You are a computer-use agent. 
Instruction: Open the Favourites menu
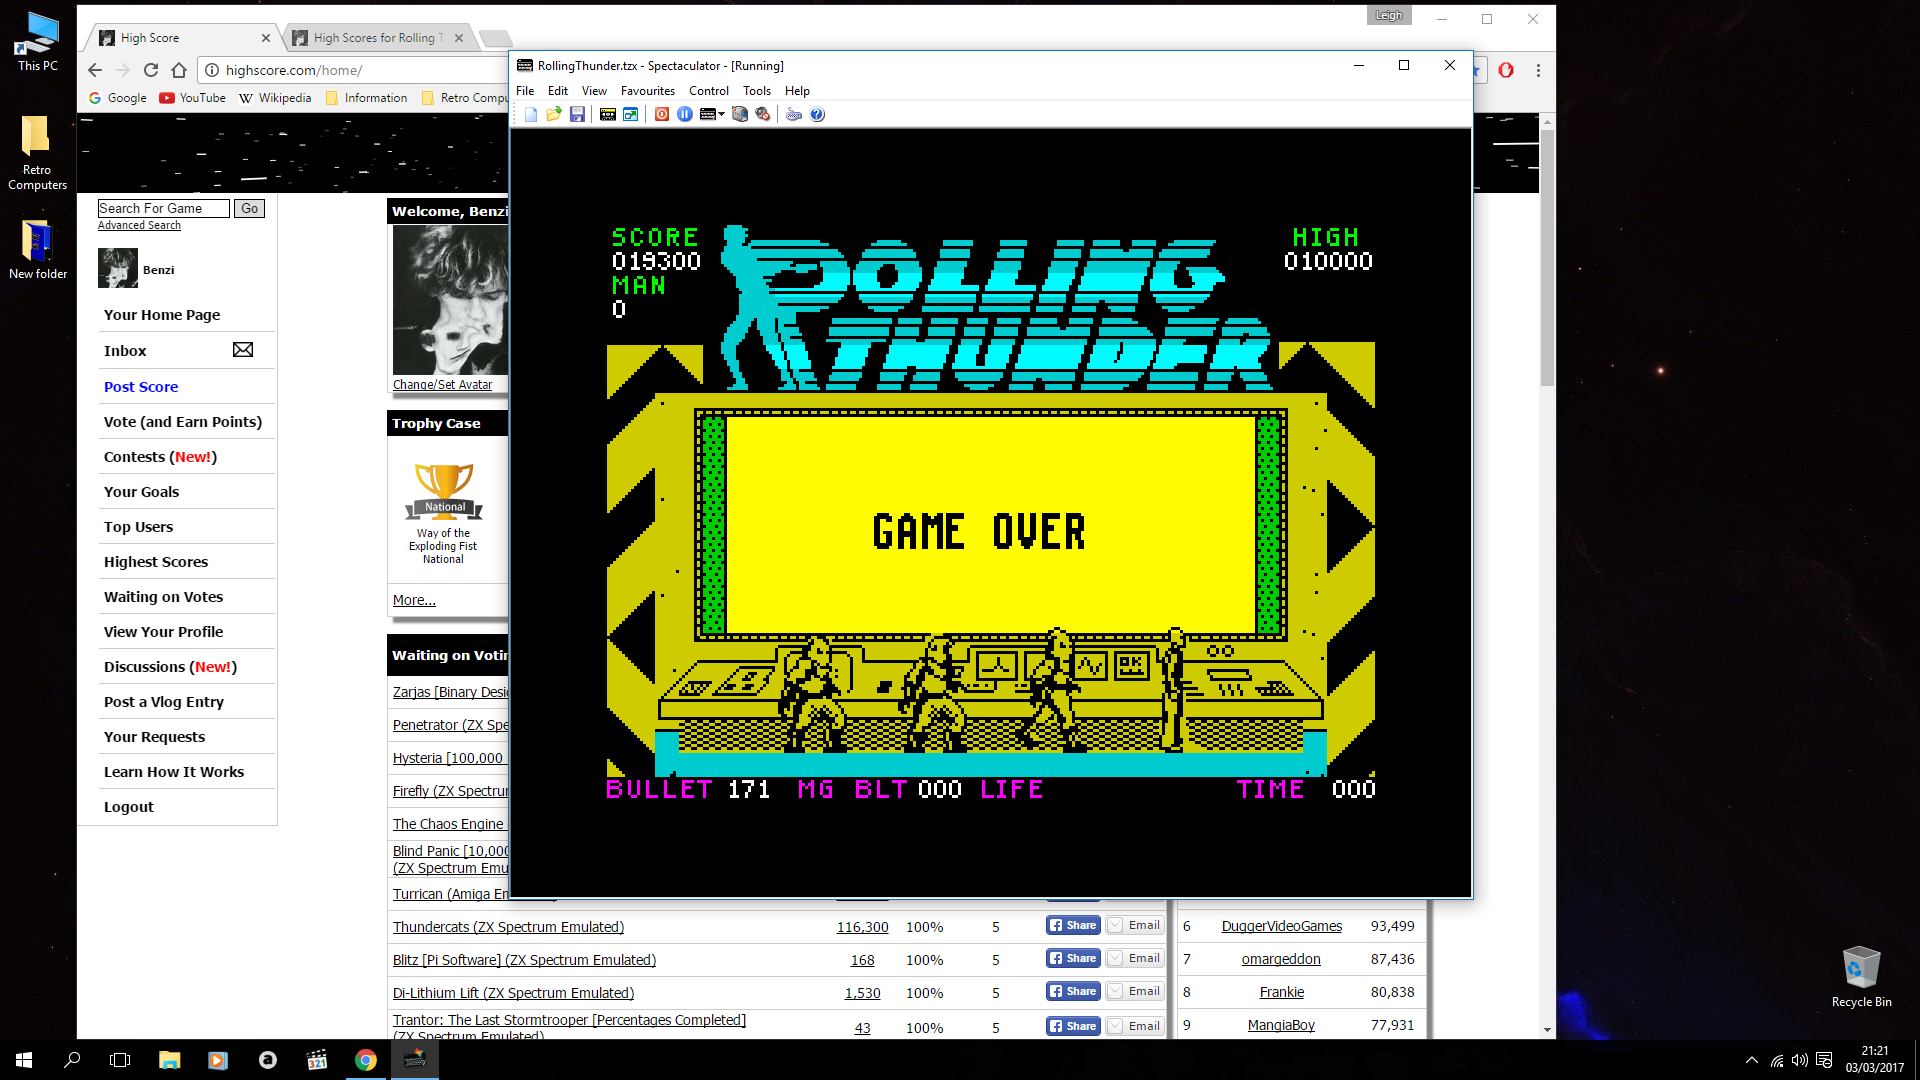(647, 91)
